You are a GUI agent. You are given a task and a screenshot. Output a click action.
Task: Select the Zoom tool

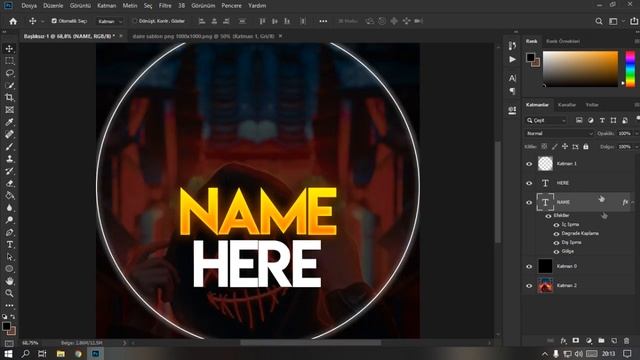[x=9, y=293]
